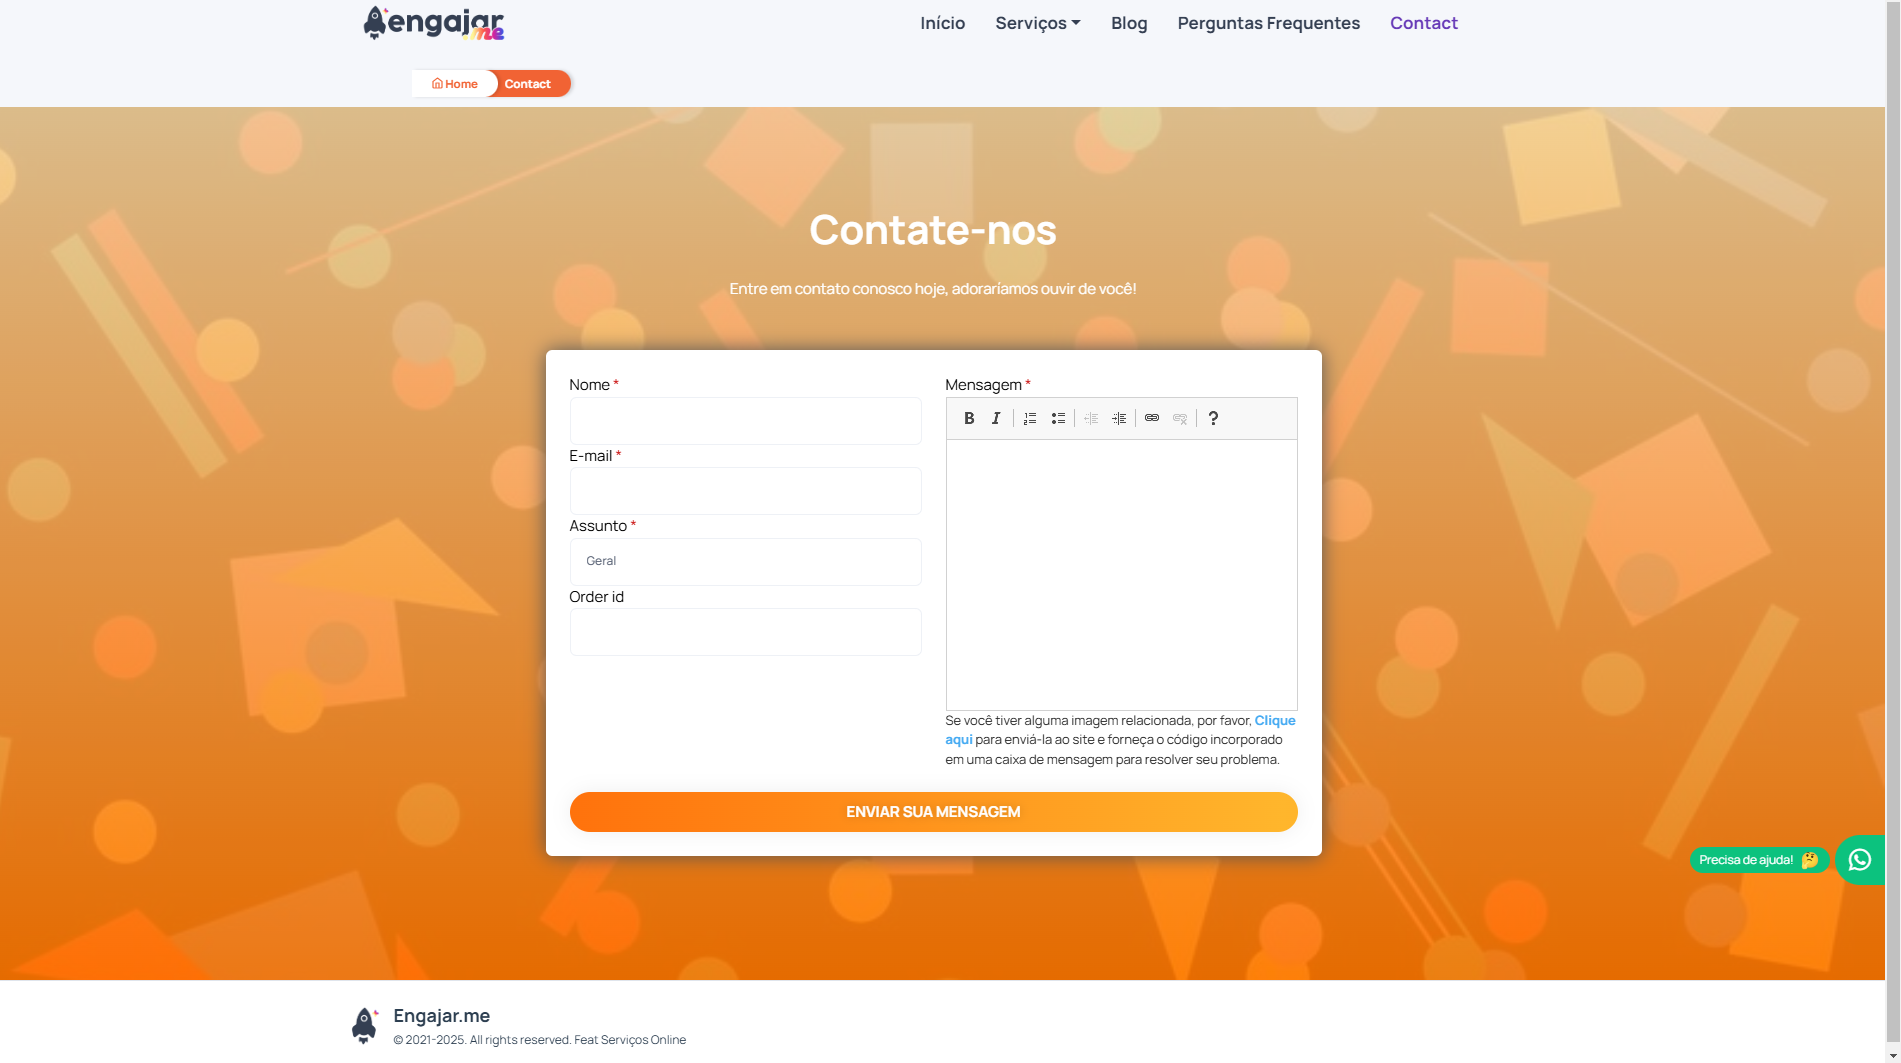
Task: Insert a numbered list in the message
Action: [x=1029, y=418]
